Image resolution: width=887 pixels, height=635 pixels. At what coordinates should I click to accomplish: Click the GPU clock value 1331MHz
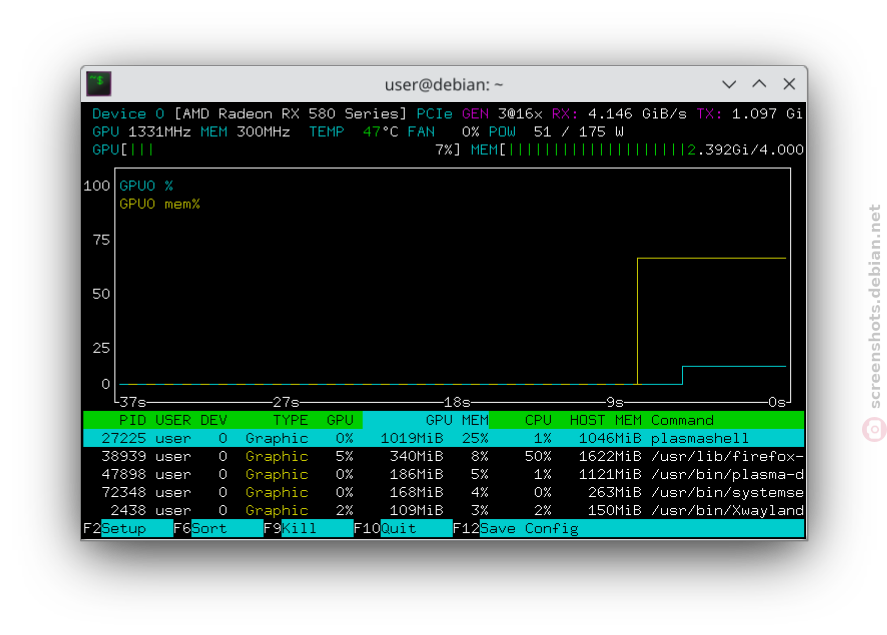[x=160, y=132]
